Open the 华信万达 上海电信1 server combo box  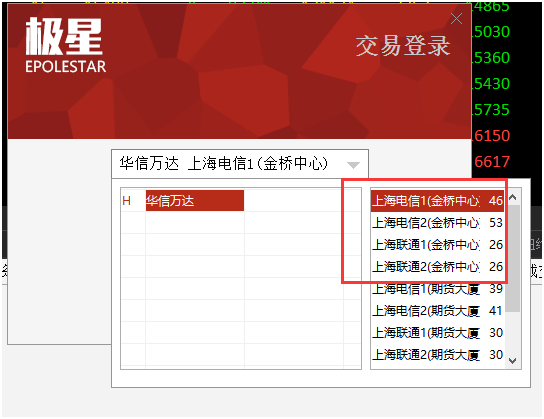[x=240, y=164]
